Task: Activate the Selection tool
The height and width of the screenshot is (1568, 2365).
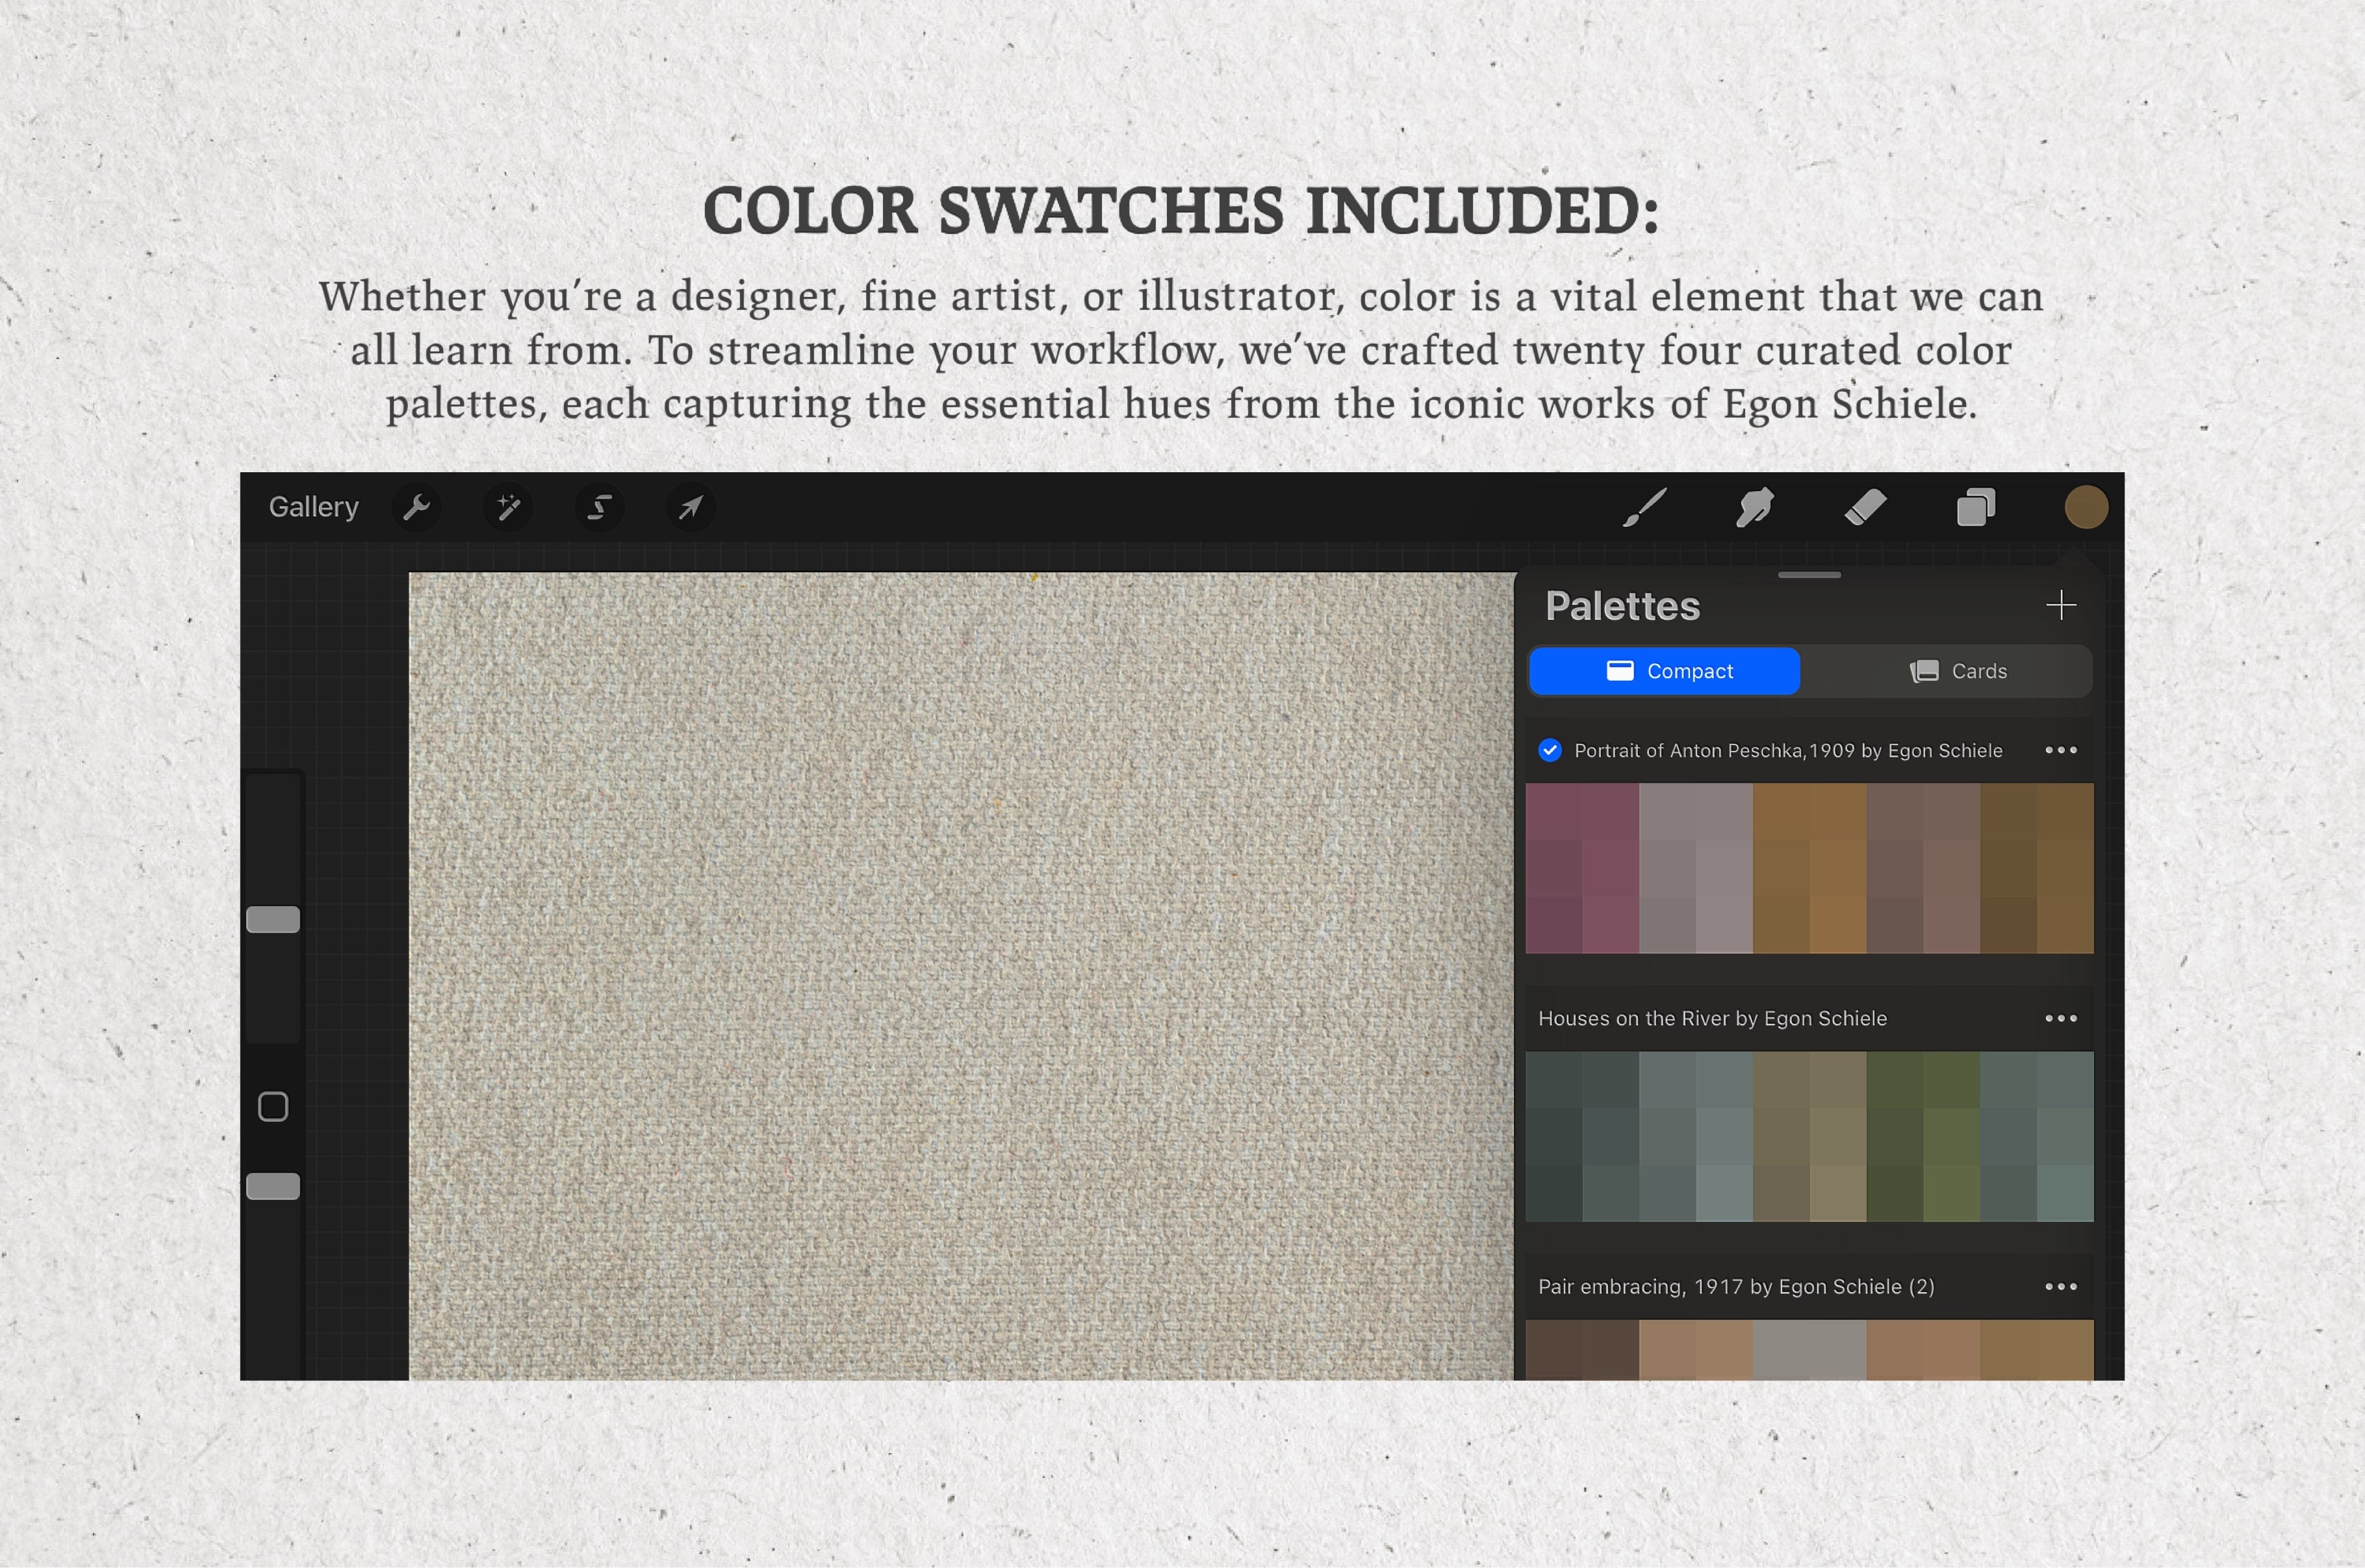Action: 598,507
